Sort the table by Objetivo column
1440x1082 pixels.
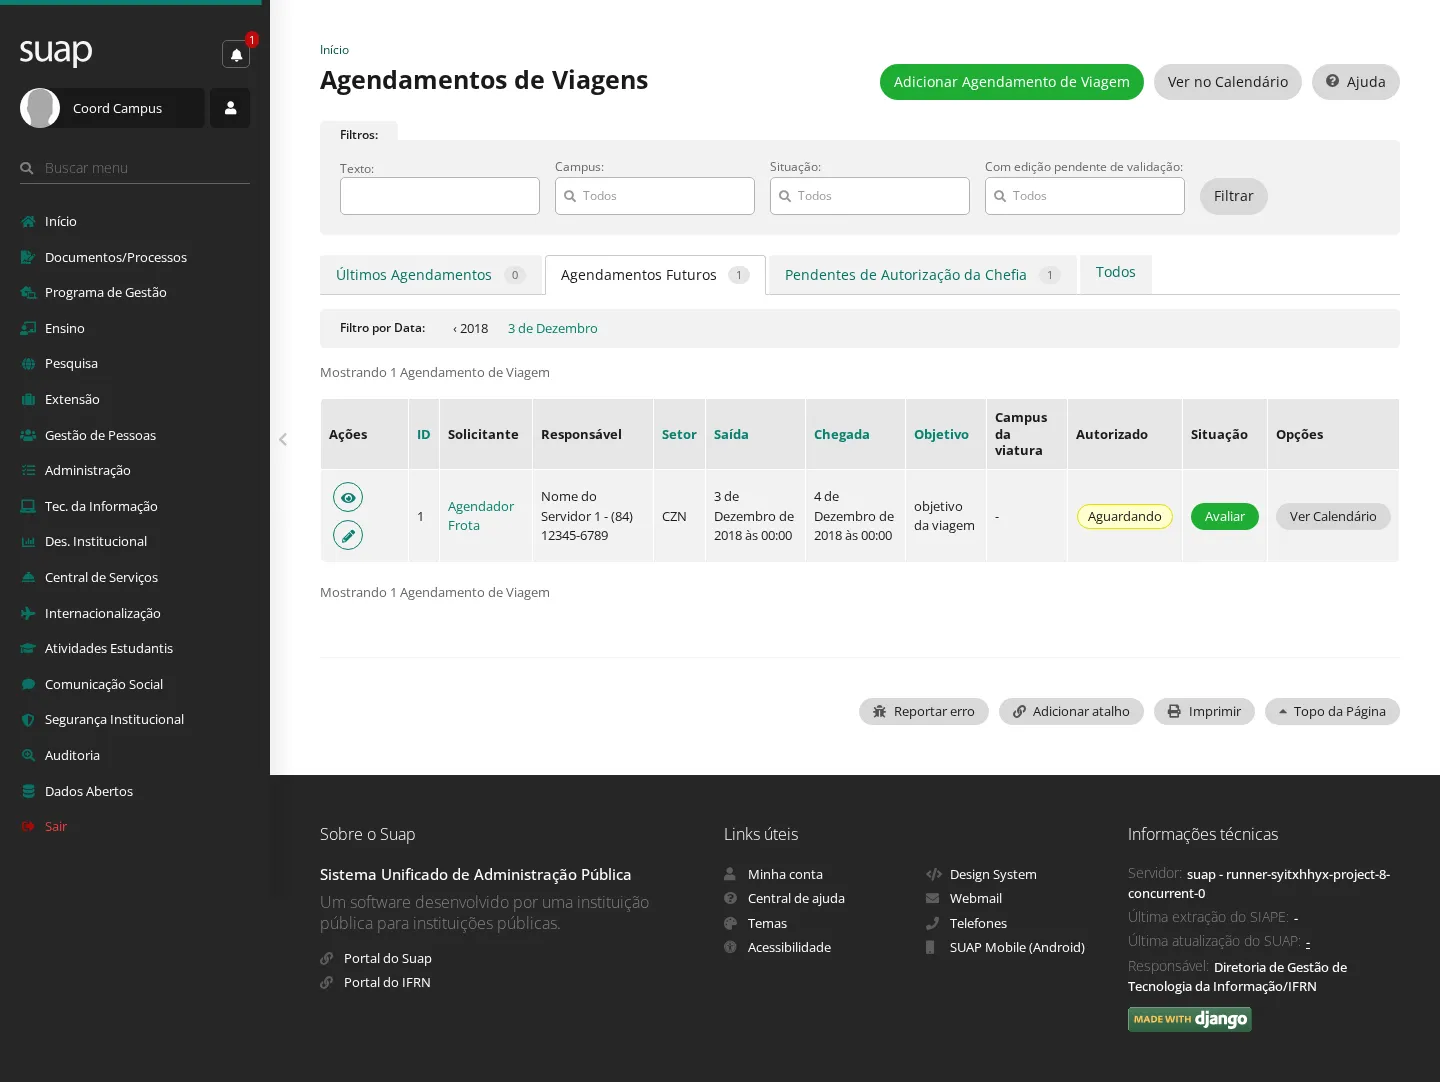pyautogui.click(x=941, y=434)
